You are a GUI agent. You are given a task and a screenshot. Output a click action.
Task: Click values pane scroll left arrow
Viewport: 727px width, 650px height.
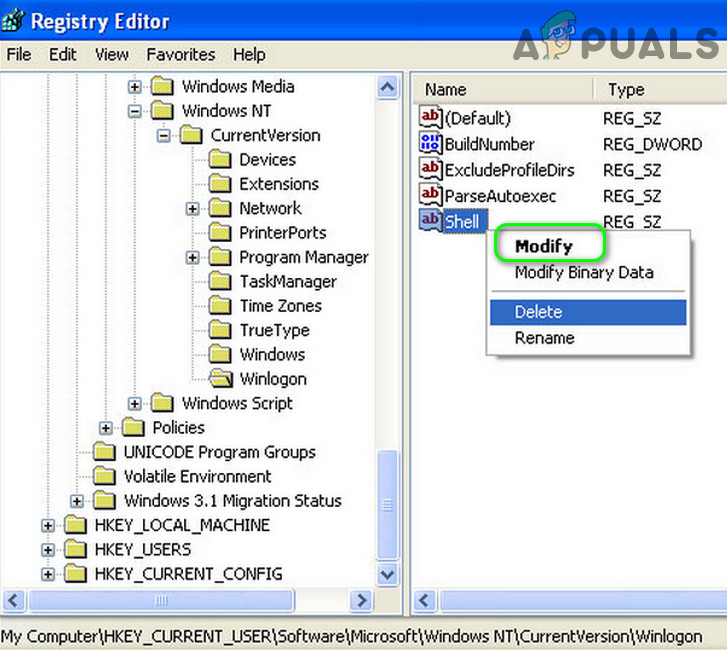[424, 600]
